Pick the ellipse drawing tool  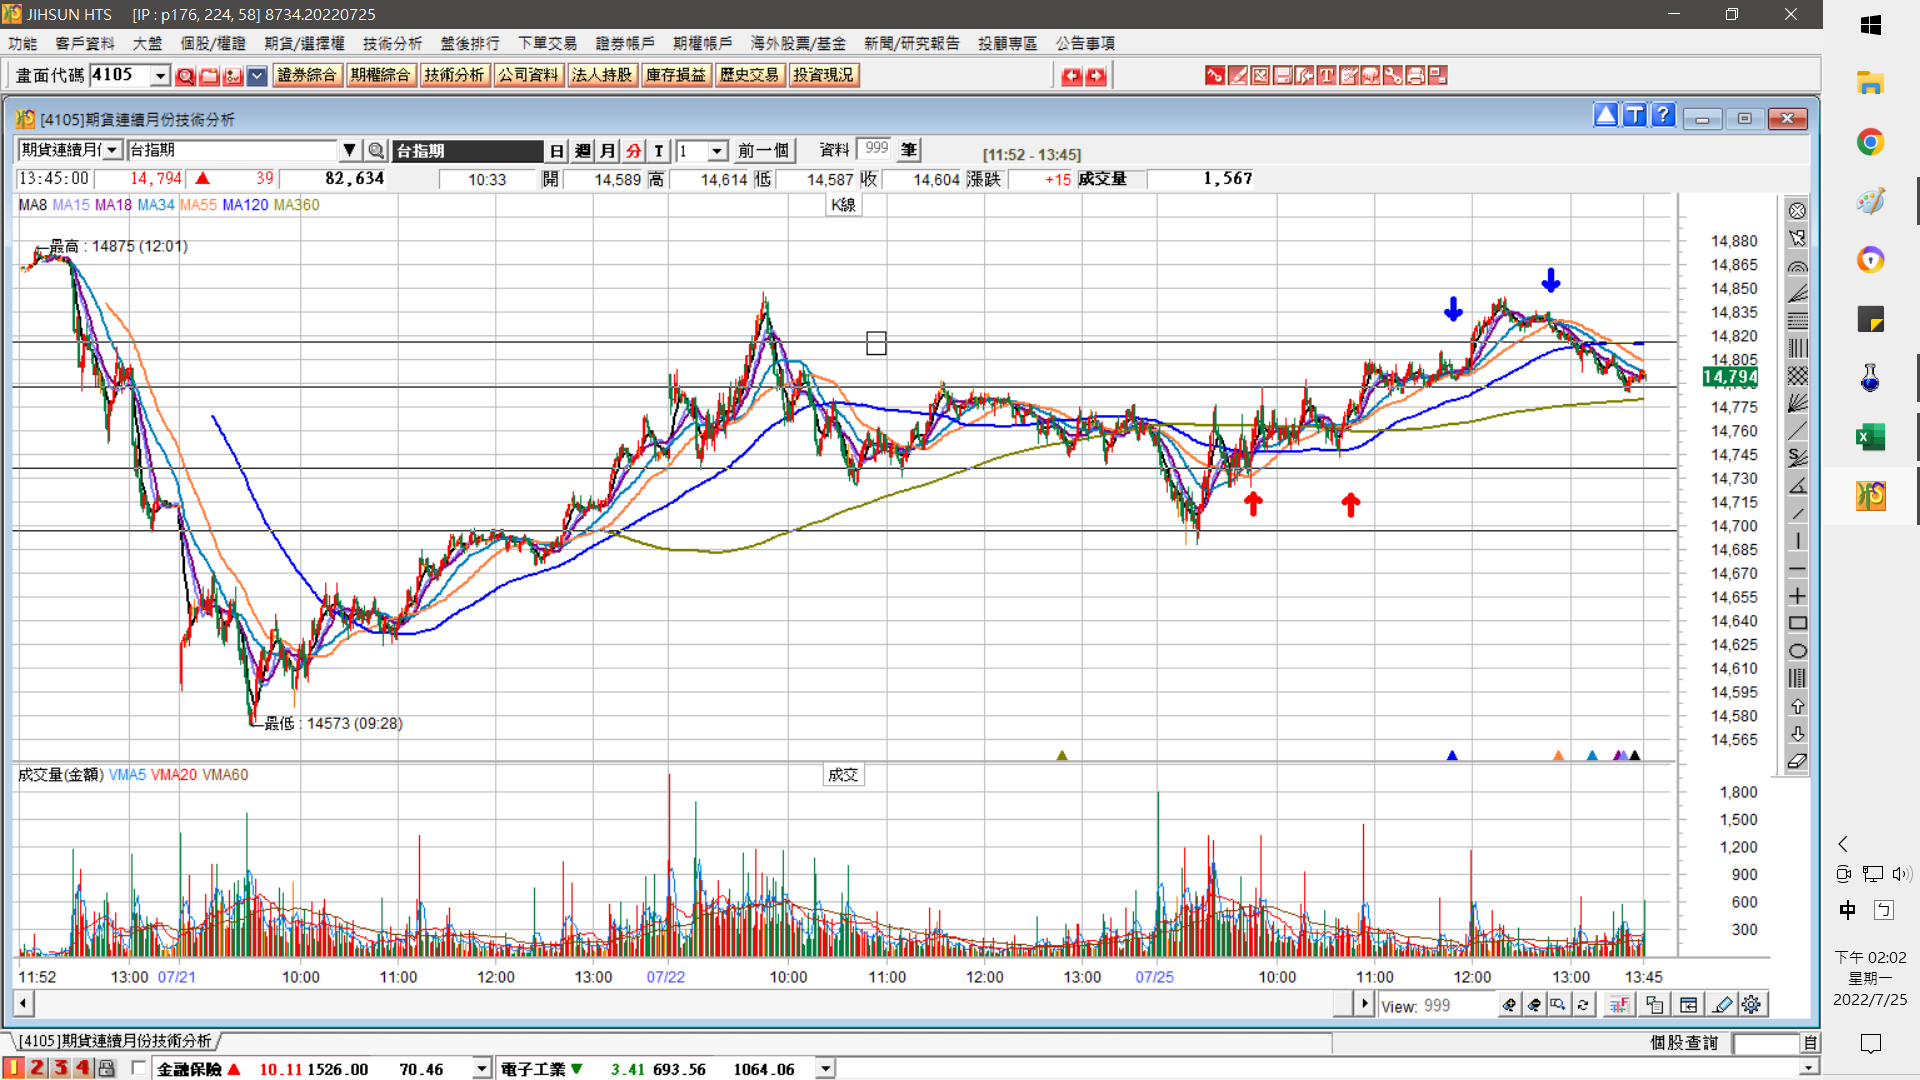1797,651
